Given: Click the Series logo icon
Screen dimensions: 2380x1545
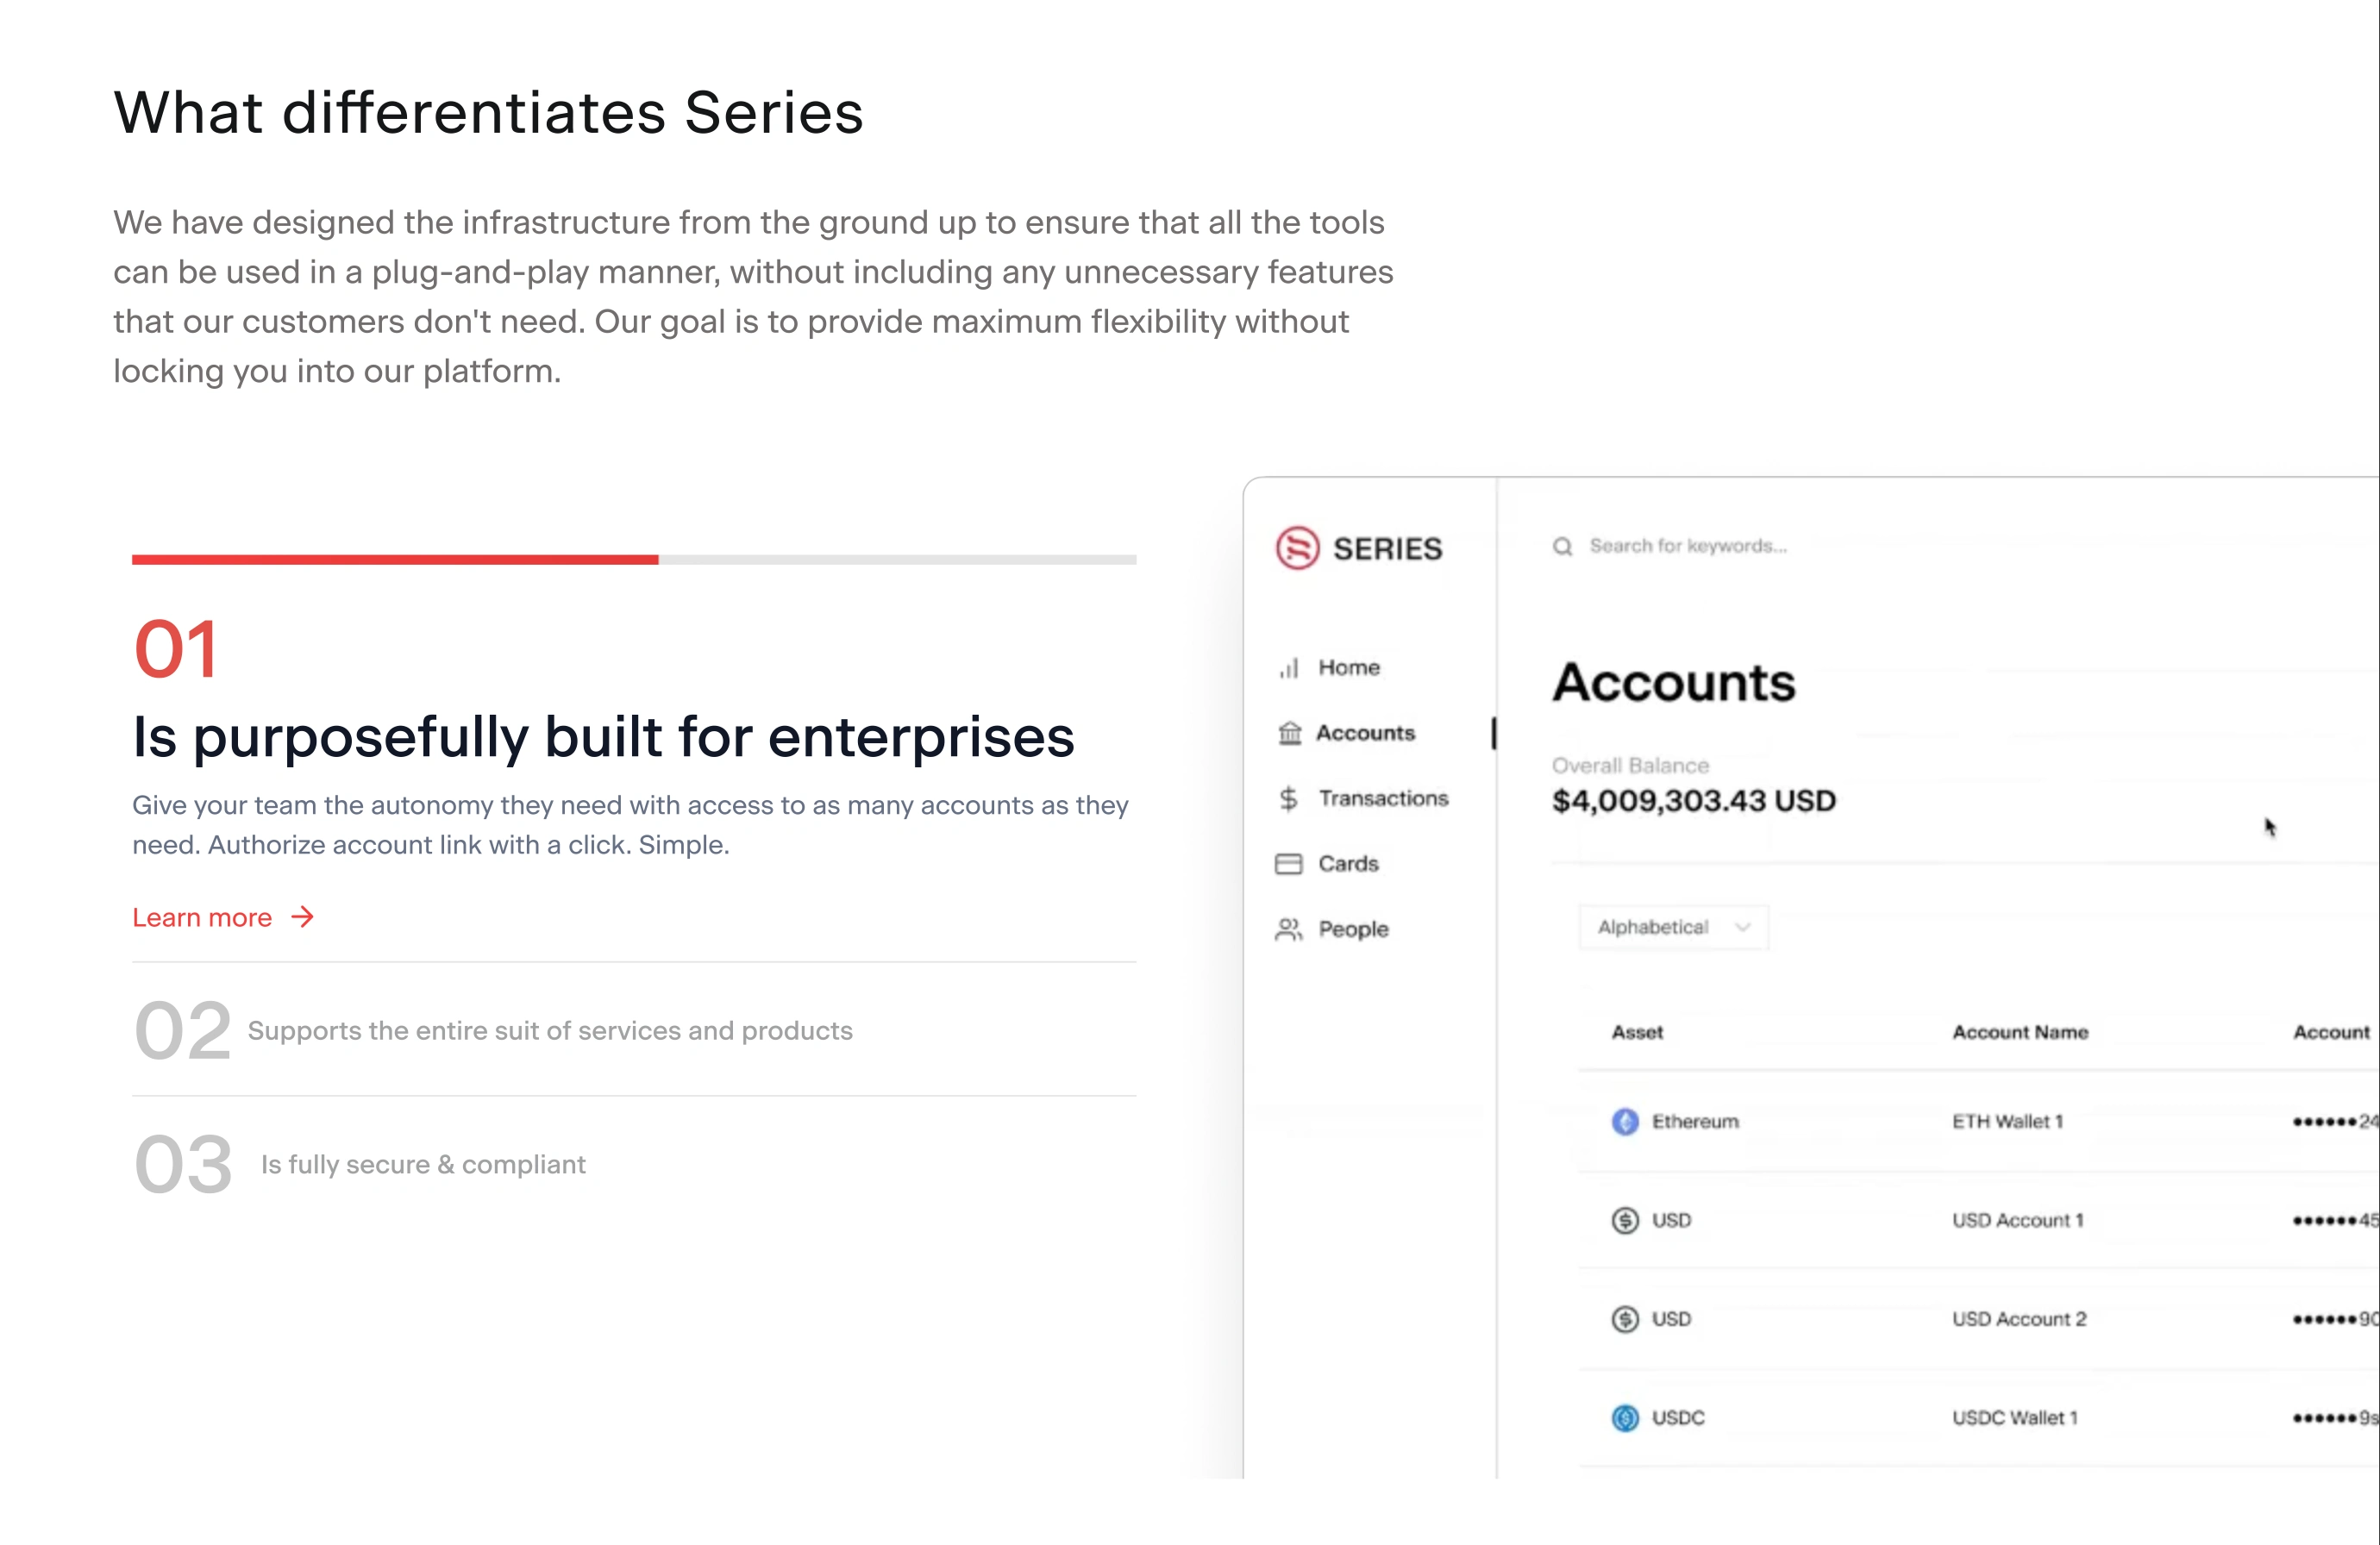Looking at the screenshot, I should 1297,548.
